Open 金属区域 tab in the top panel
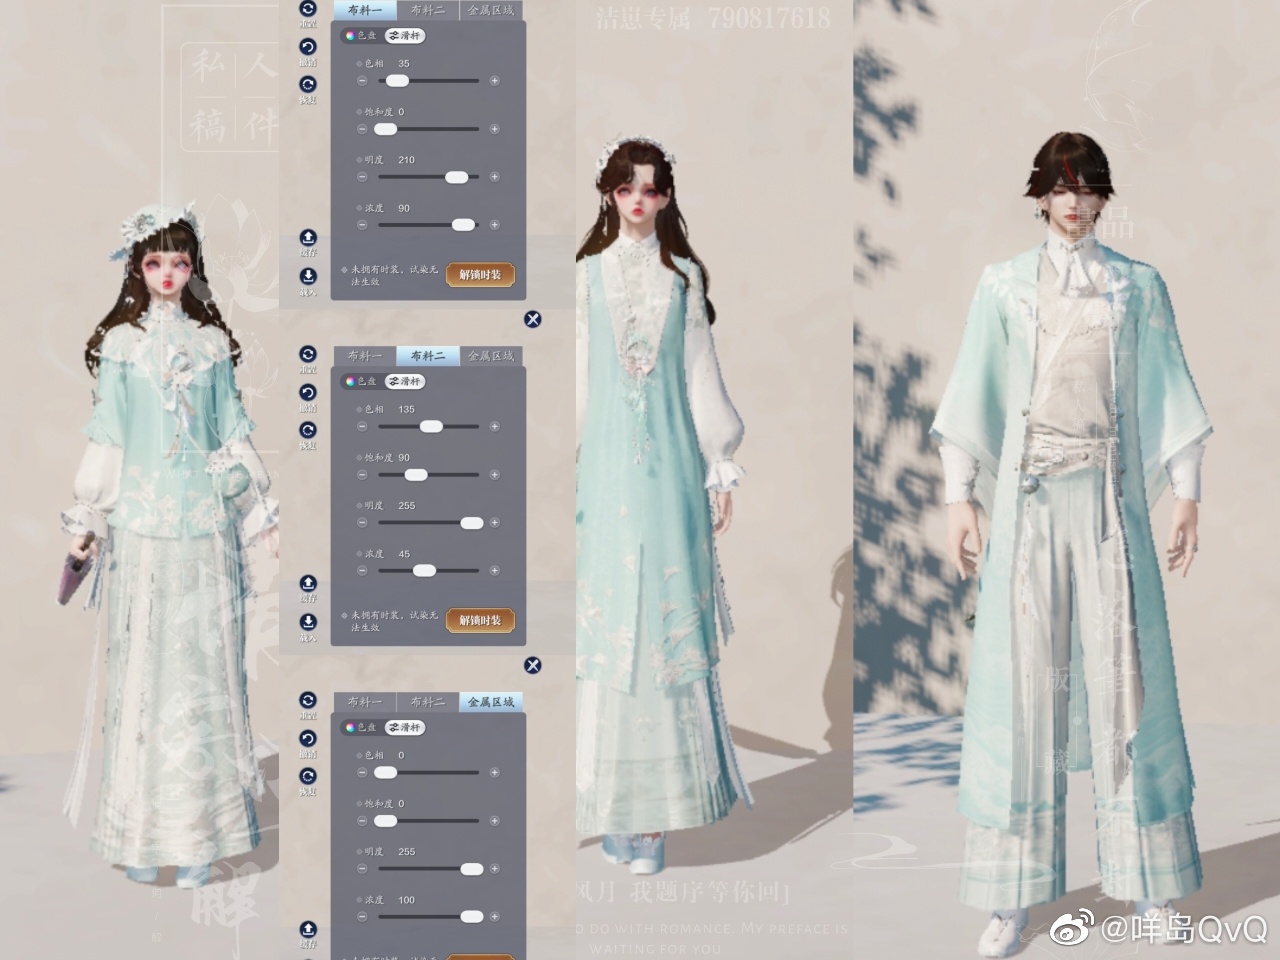Image resolution: width=1280 pixels, height=960 pixels. [x=491, y=10]
